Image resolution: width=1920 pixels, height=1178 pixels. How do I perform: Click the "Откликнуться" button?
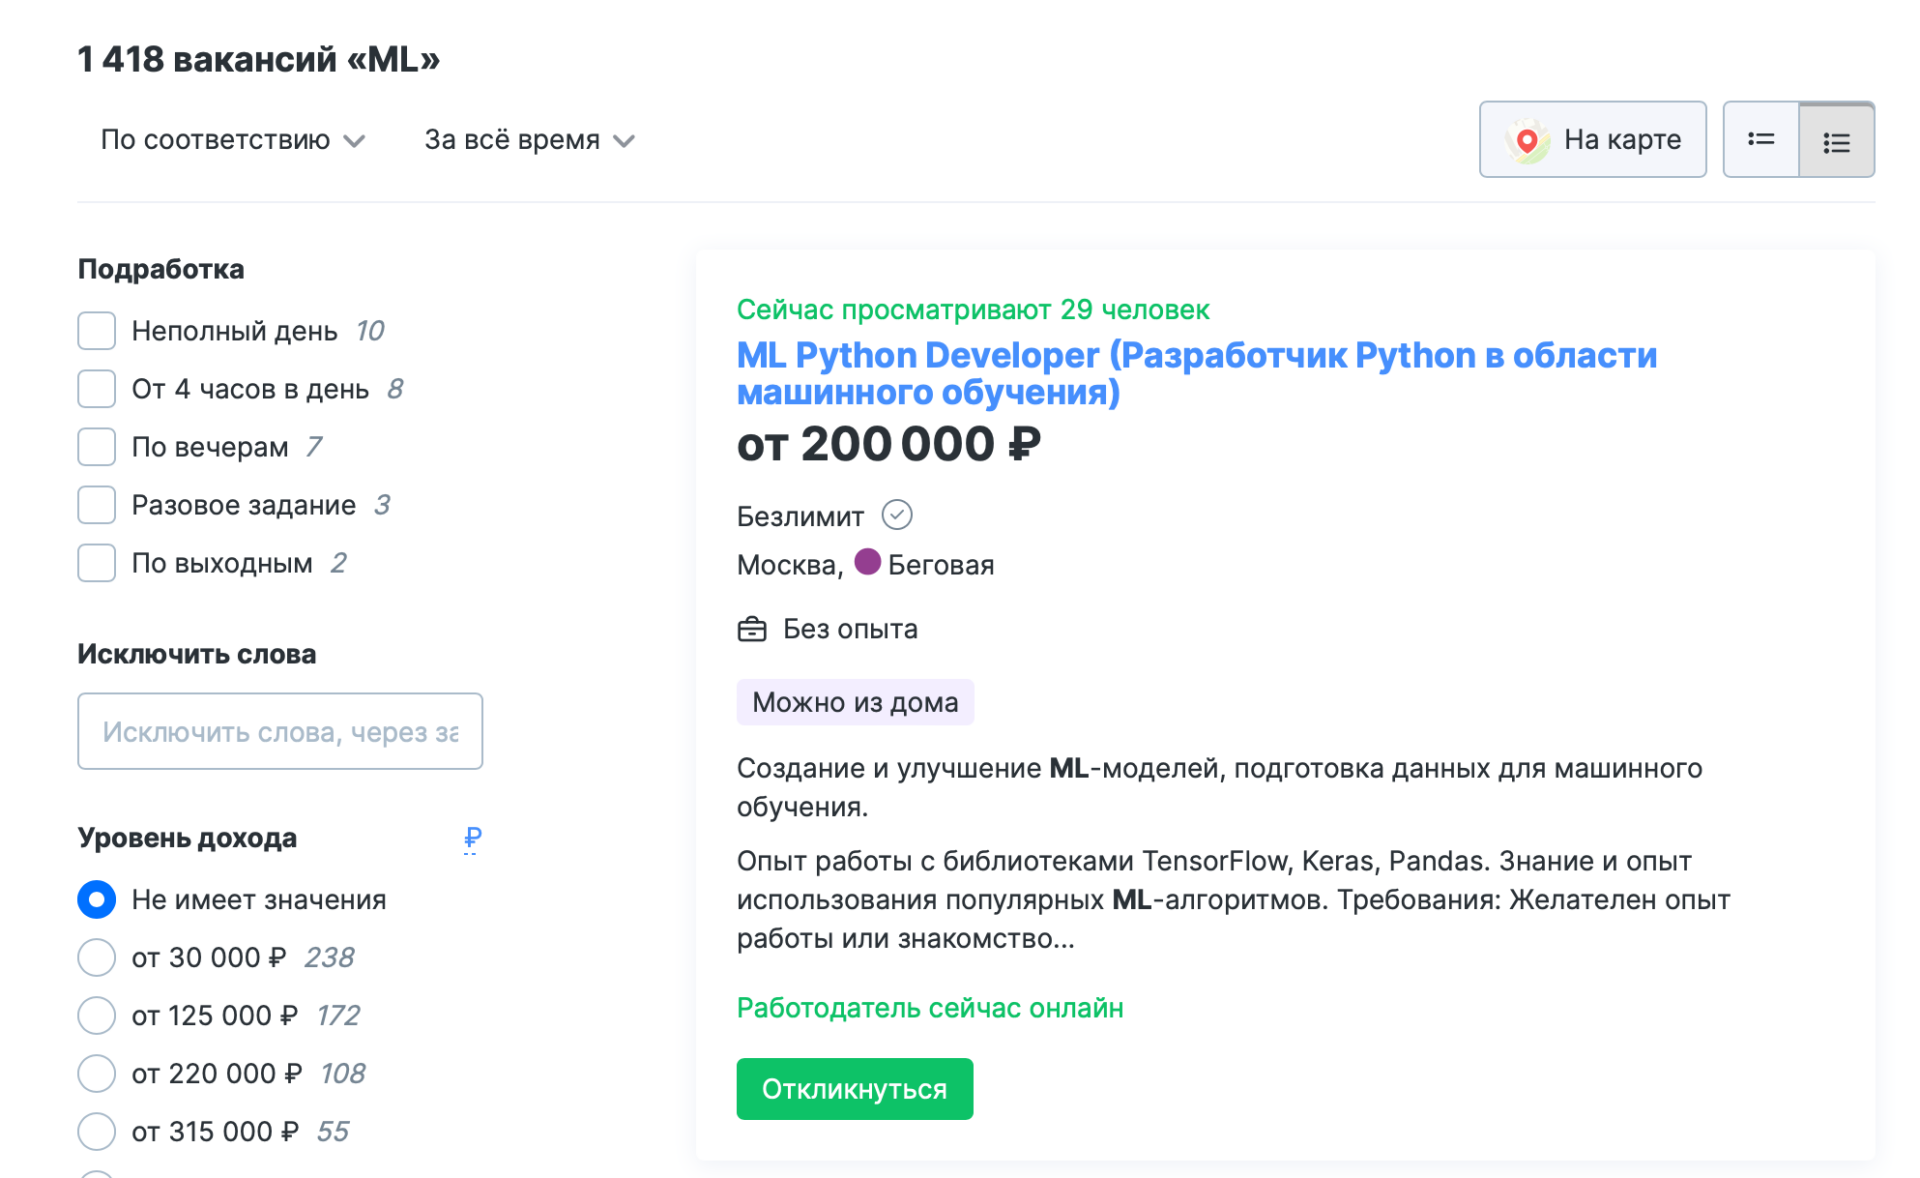click(x=854, y=1089)
